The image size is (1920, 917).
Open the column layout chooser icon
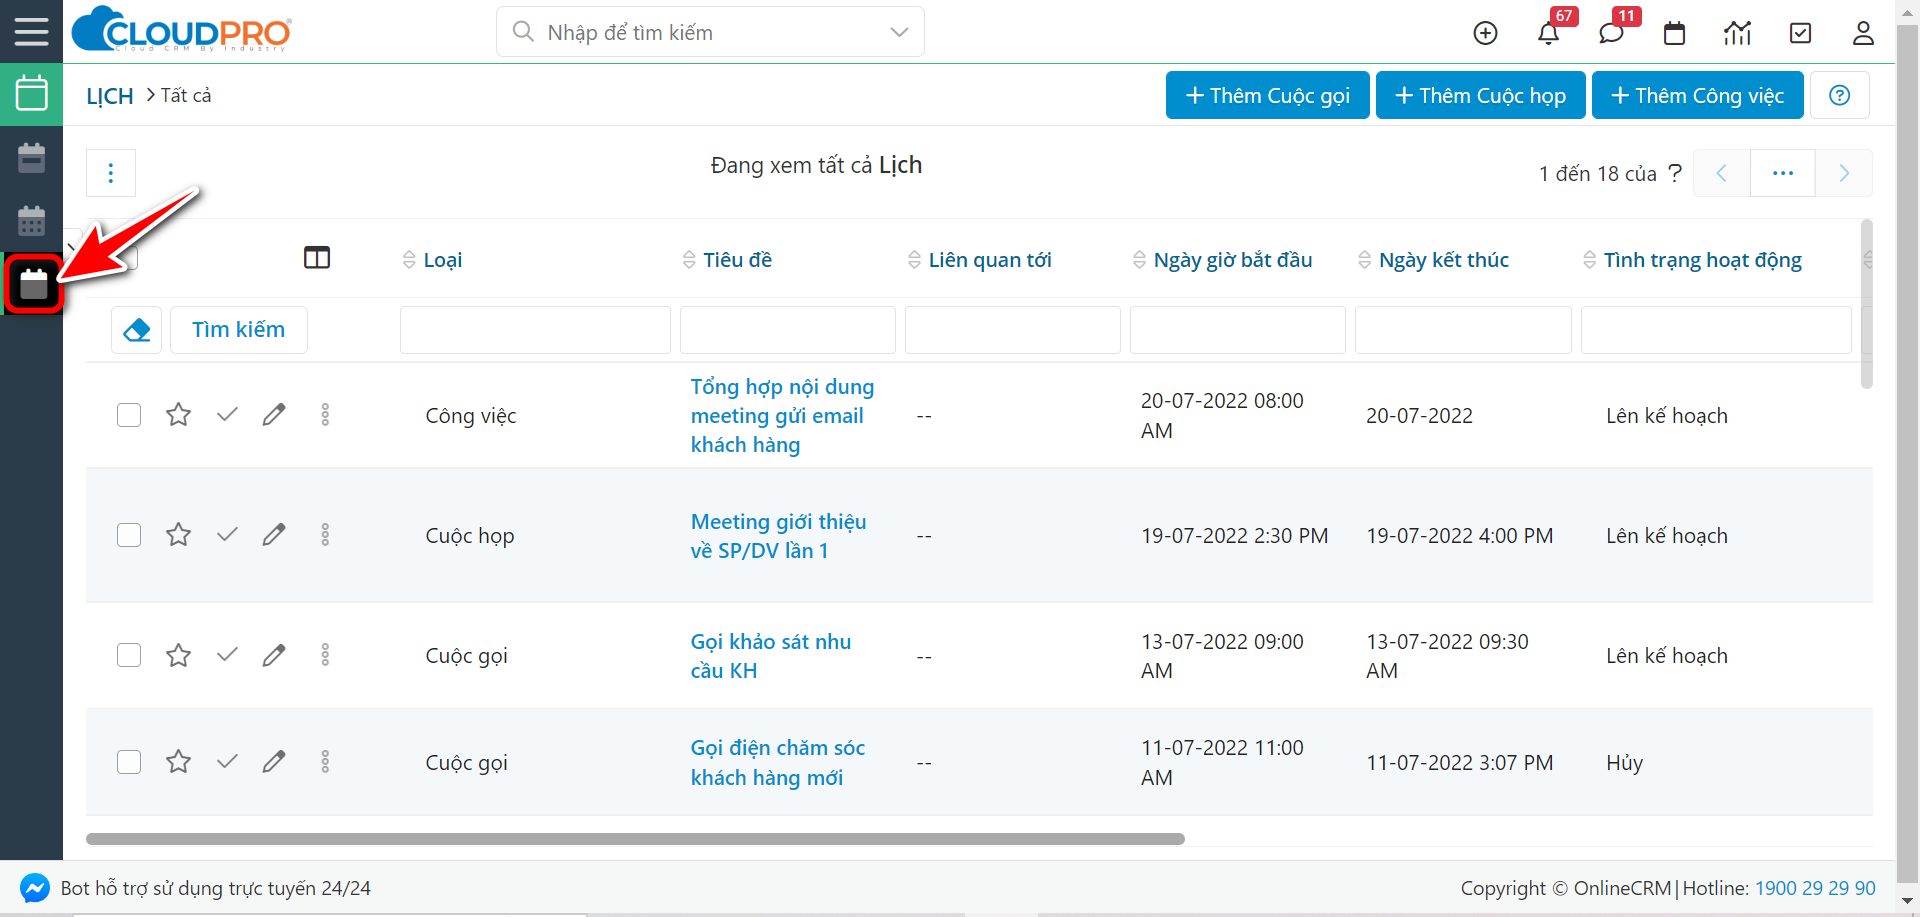tap(317, 258)
